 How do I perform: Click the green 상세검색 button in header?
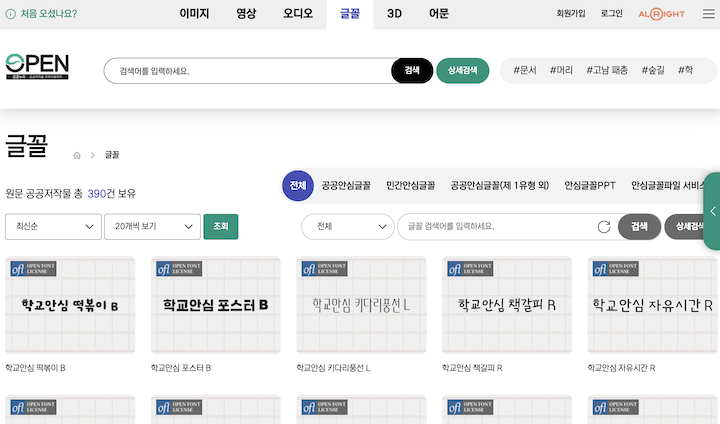pos(462,71)
